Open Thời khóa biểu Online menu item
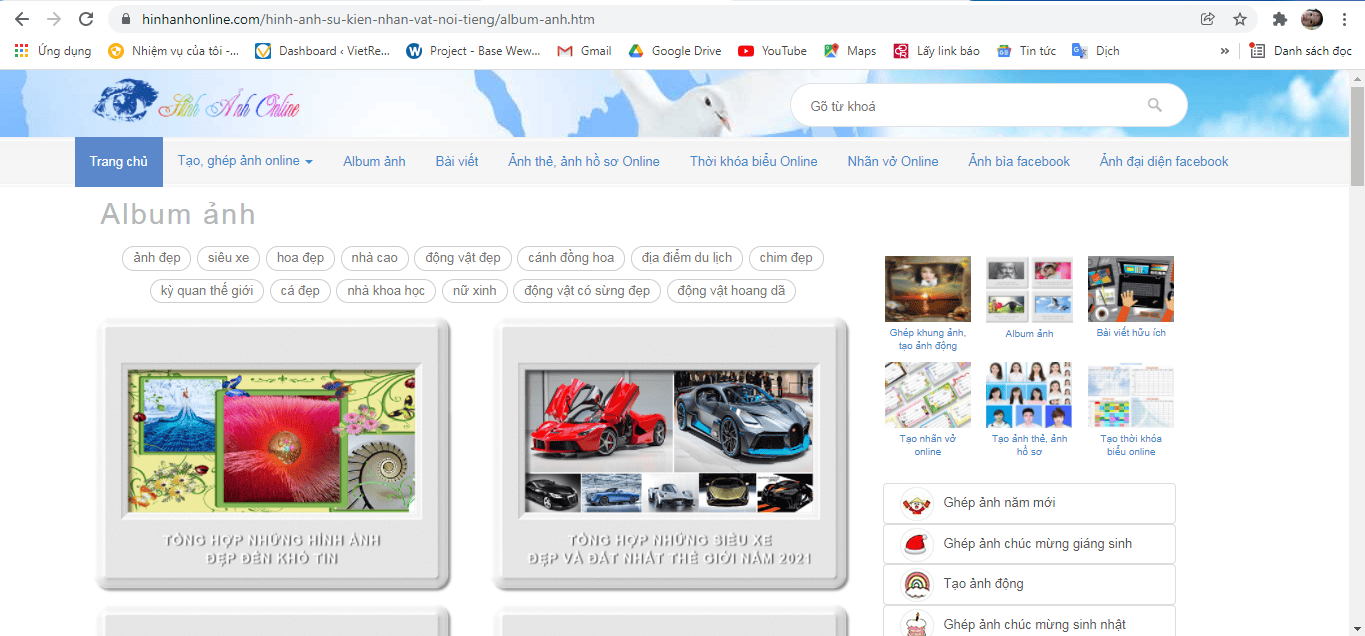1365x636 pixels. [x=753, y=162]
